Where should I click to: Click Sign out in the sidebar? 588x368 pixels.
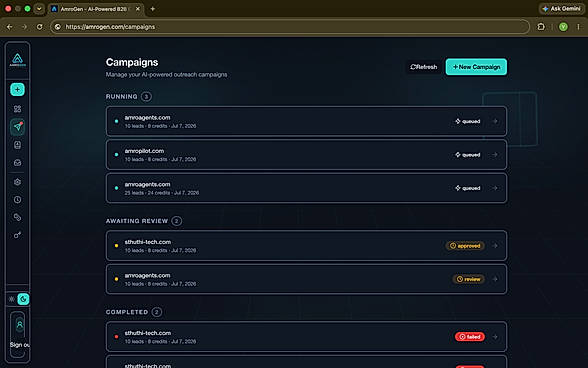pyautogui.click(x=20, y=345)
